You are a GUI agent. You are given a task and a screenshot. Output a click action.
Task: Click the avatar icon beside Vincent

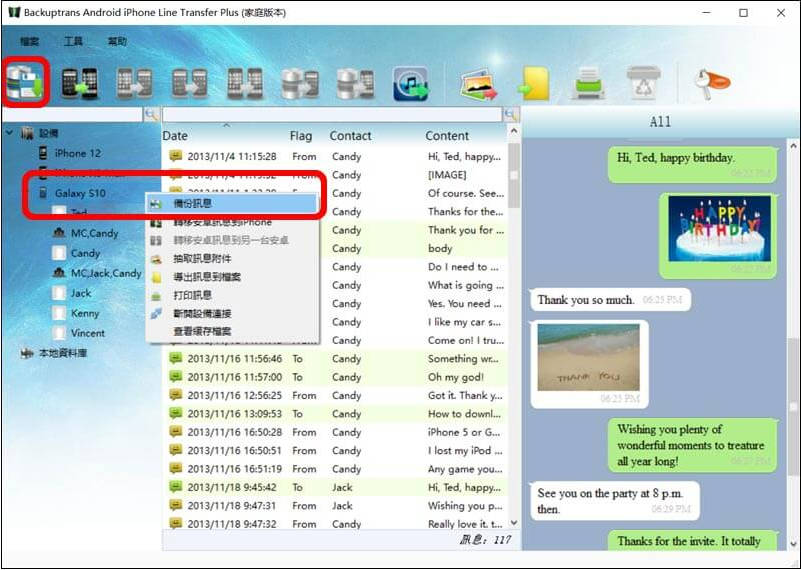[59, 333]
